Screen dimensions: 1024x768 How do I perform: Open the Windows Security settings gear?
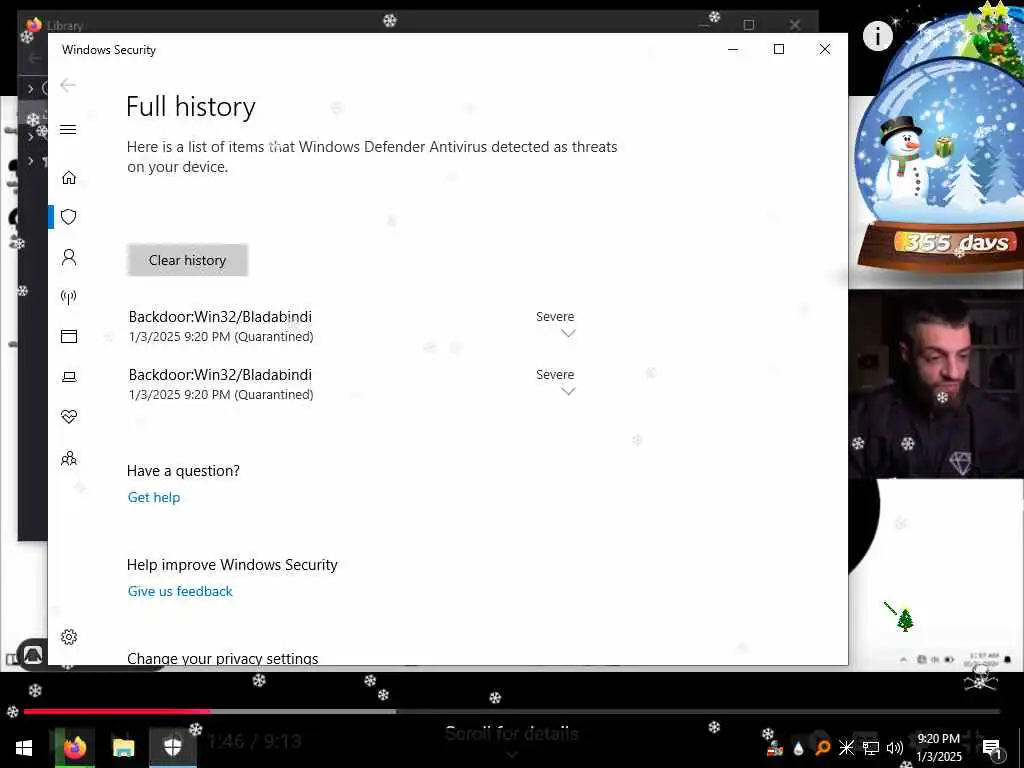tap(69, 637)
